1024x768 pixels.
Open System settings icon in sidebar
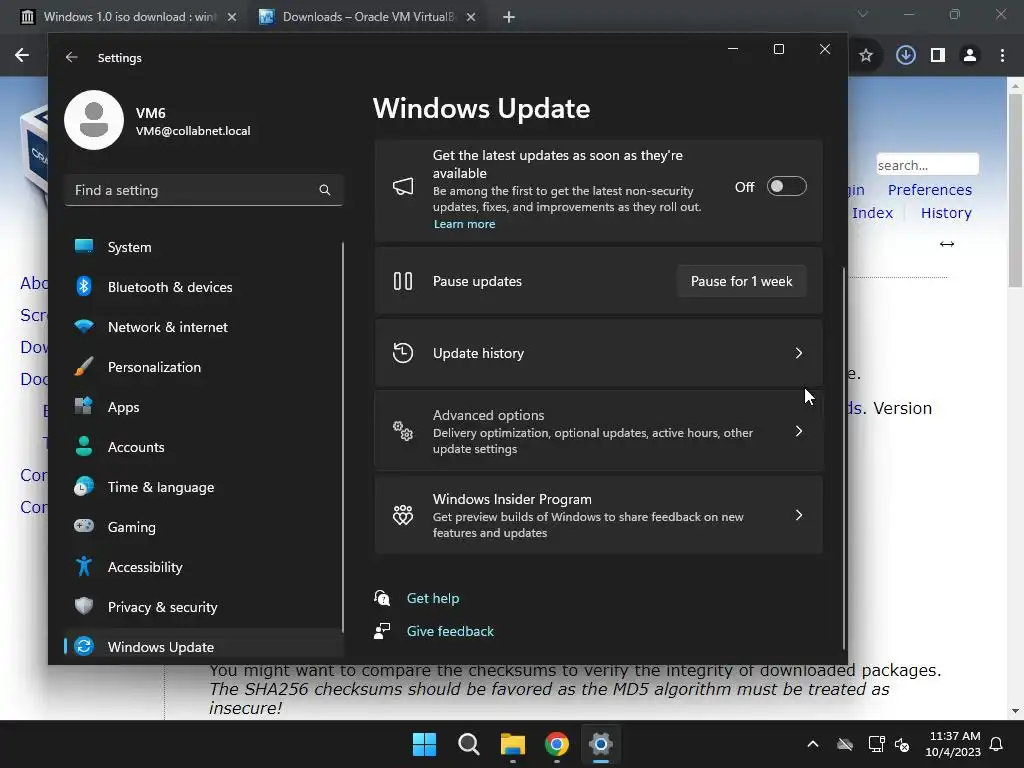[x=84, y=246]
